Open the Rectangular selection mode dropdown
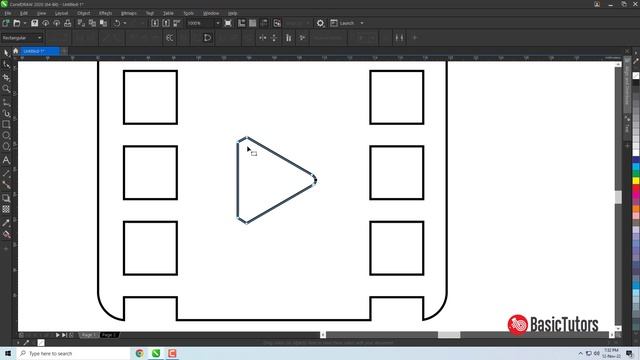 click(22, 38)
